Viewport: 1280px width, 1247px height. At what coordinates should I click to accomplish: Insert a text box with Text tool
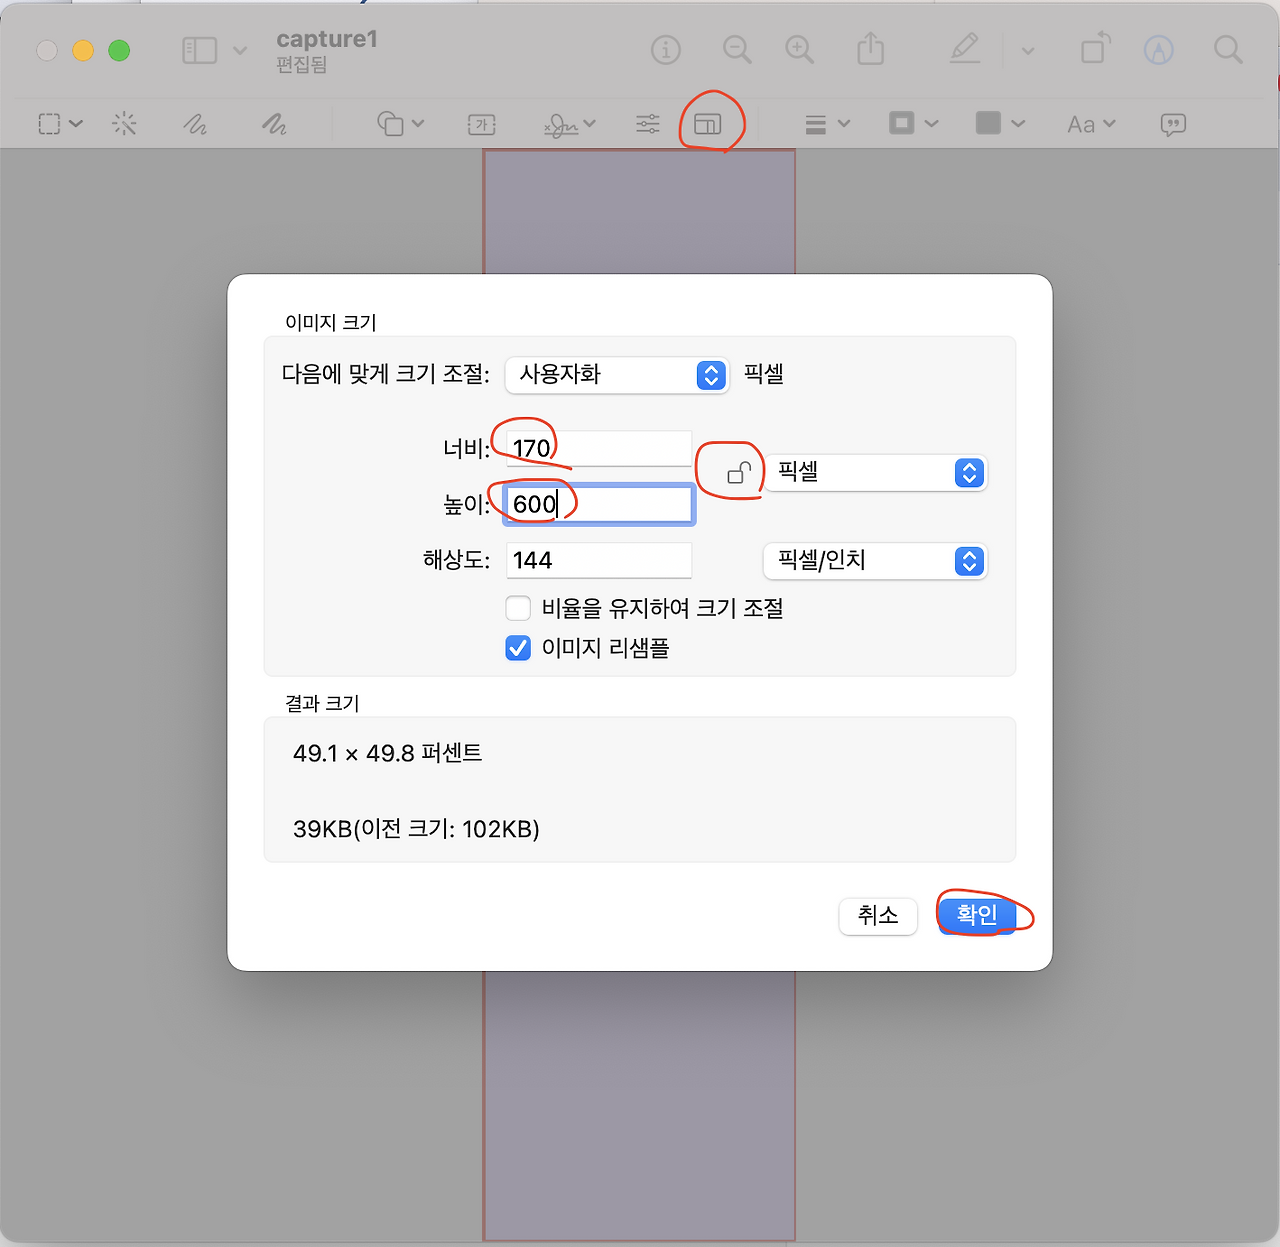pyautogui.click(x=482, y=124)
